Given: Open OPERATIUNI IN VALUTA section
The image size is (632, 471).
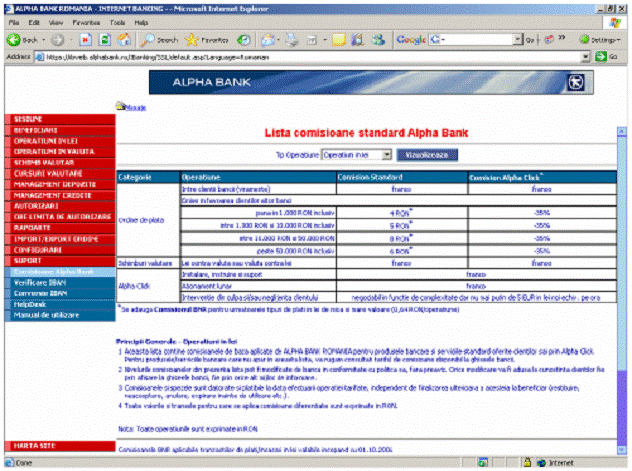Looking at the screenshot, I should (60, 152).
